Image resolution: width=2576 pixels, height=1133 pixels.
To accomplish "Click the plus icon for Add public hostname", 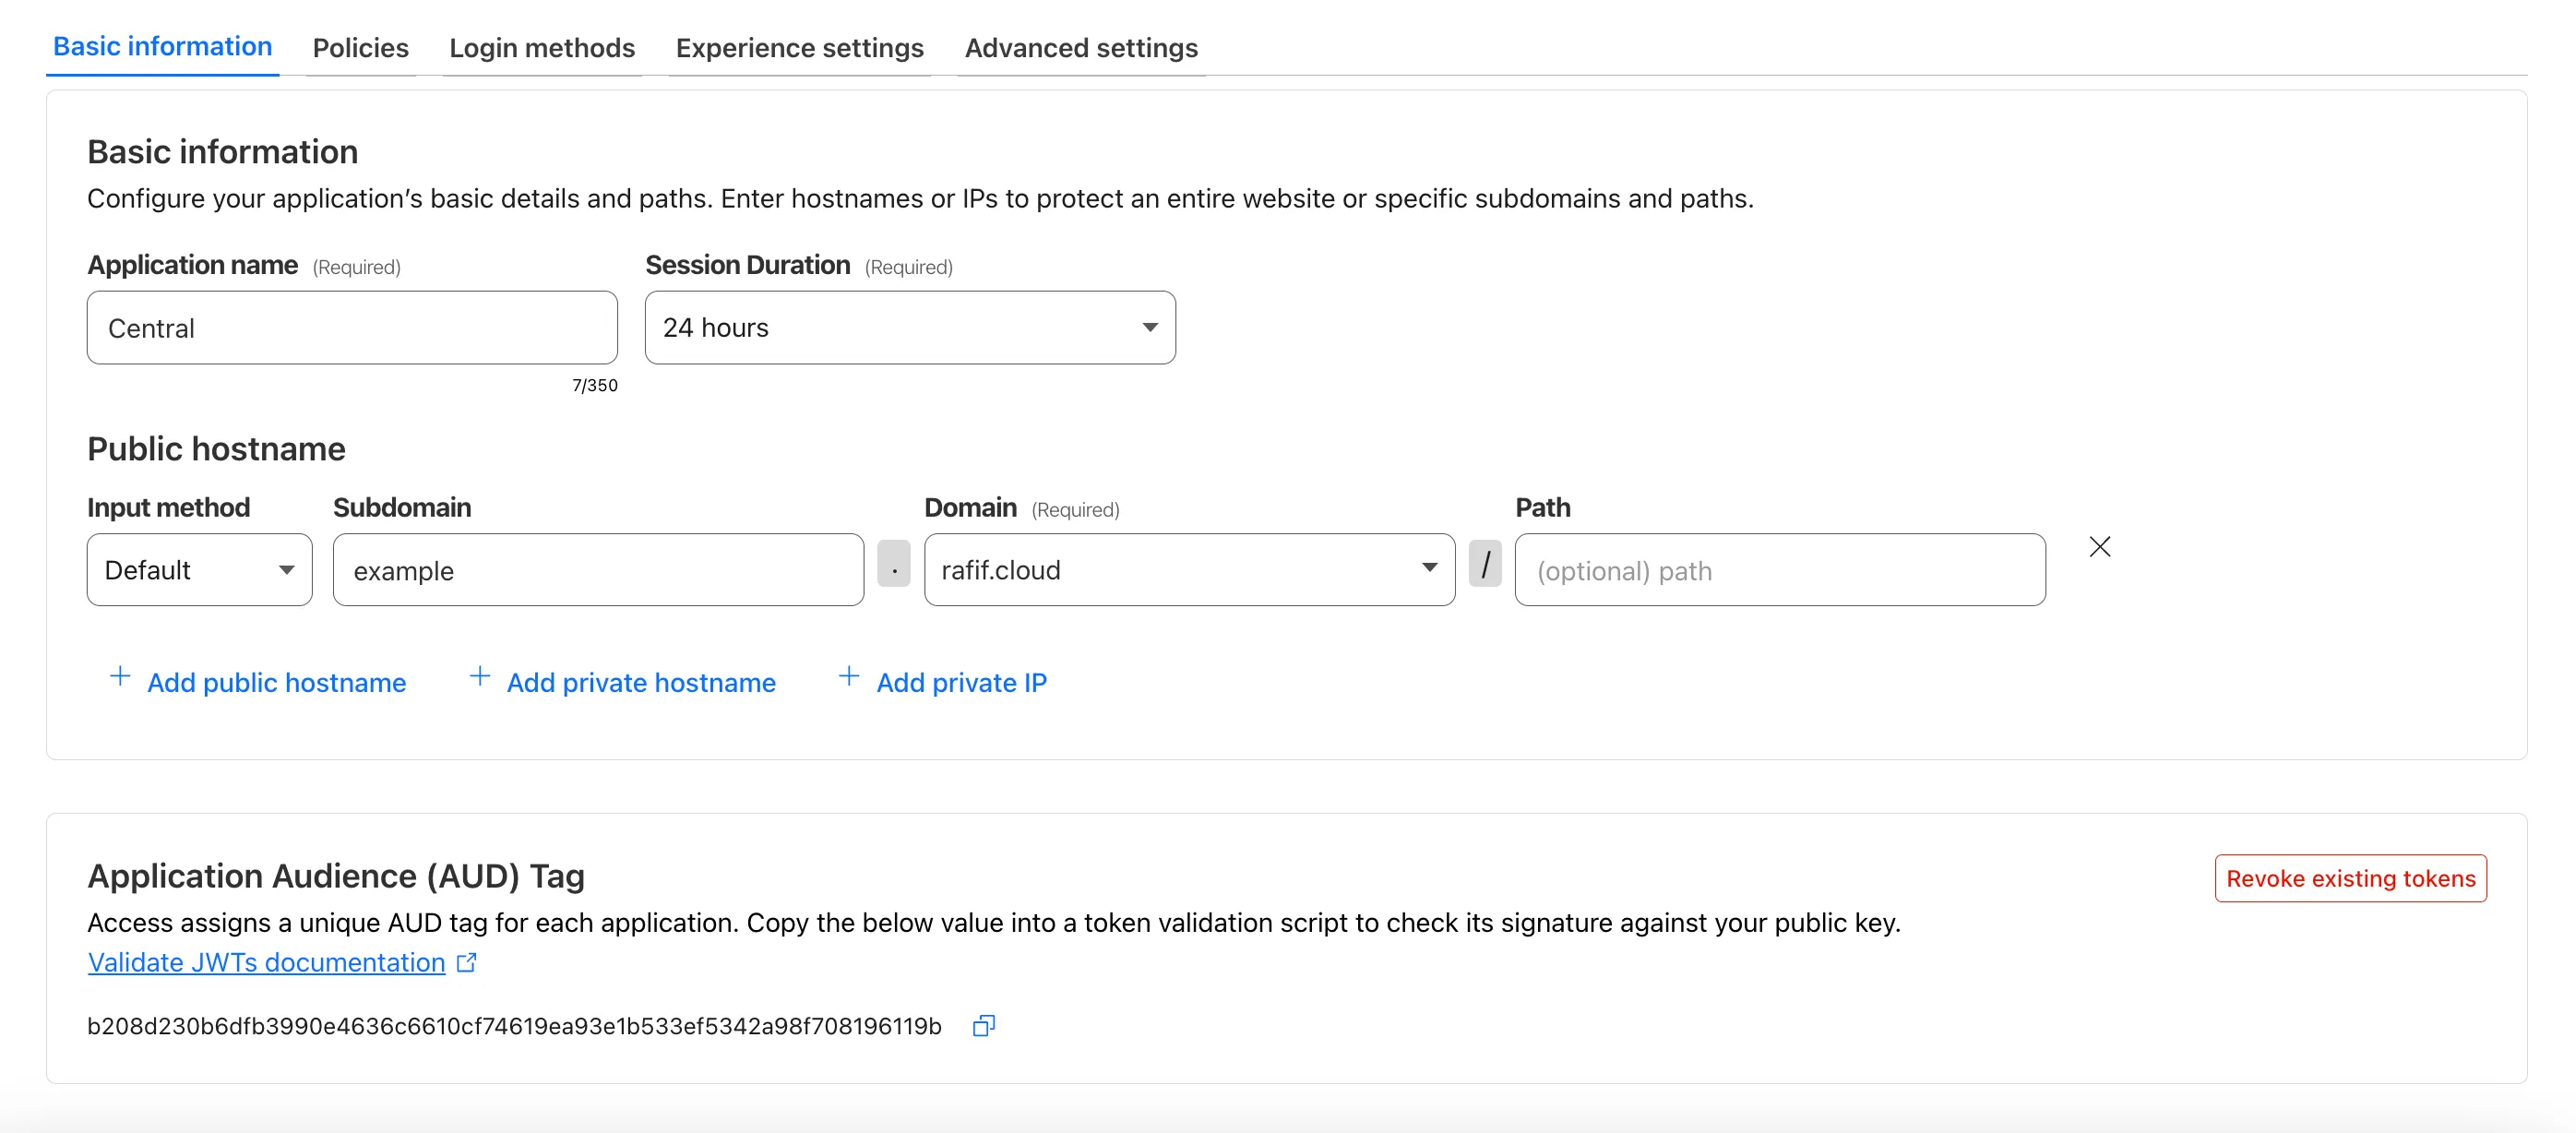I will 120,677.
